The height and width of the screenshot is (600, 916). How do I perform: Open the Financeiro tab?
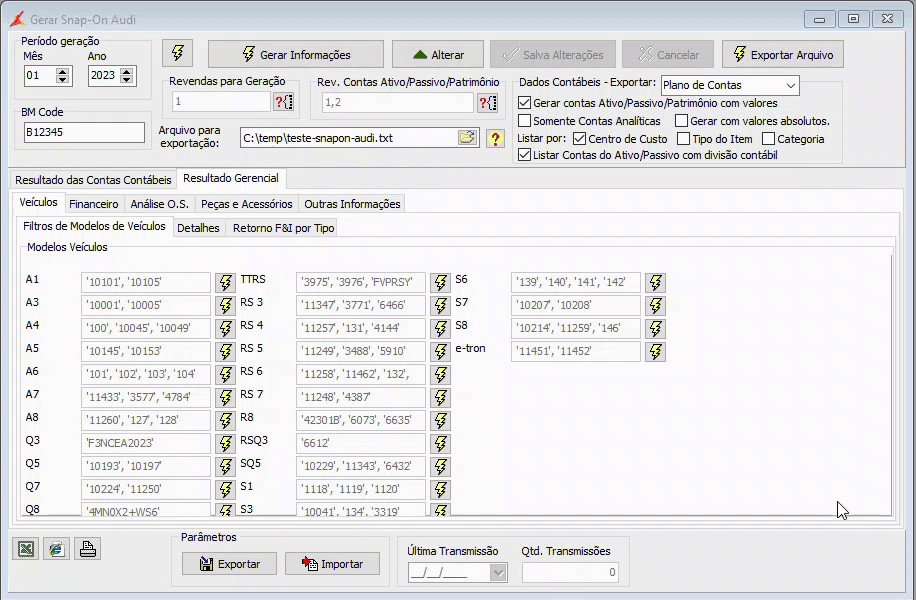[x=93, y=204]
